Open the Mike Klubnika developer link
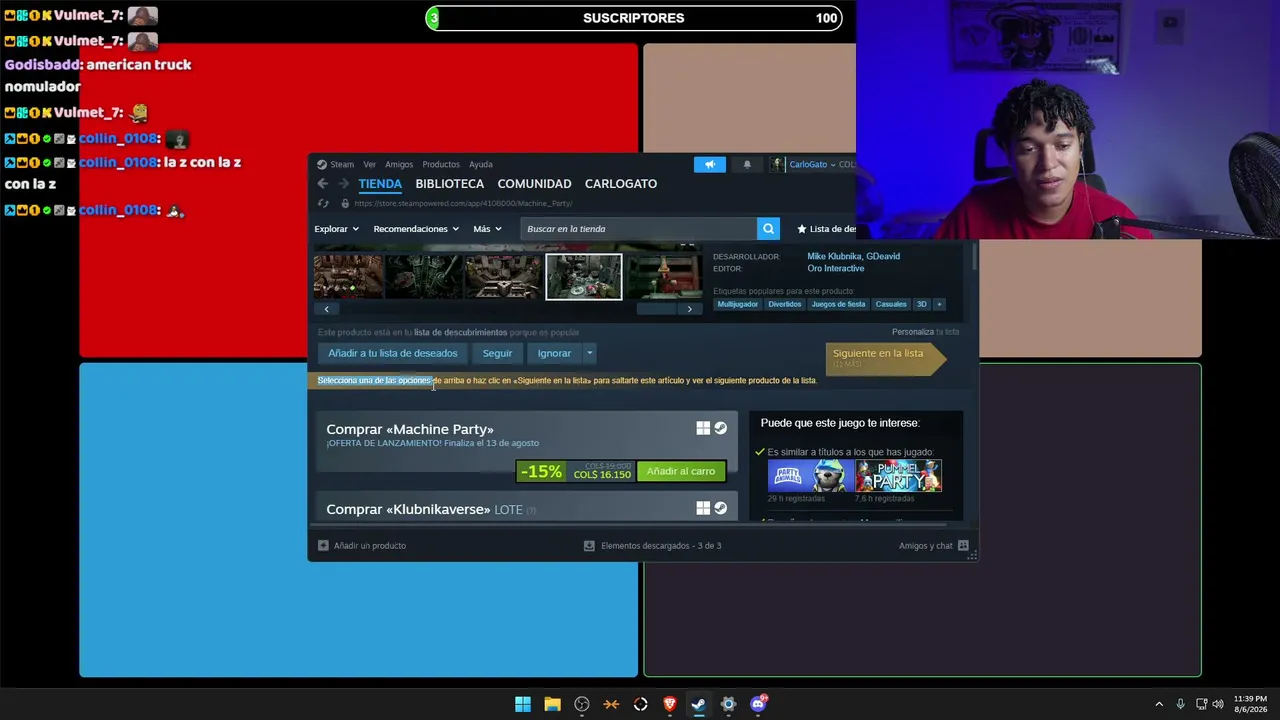The width and height of the screenshot is (1280, 720). pos(834,257)
